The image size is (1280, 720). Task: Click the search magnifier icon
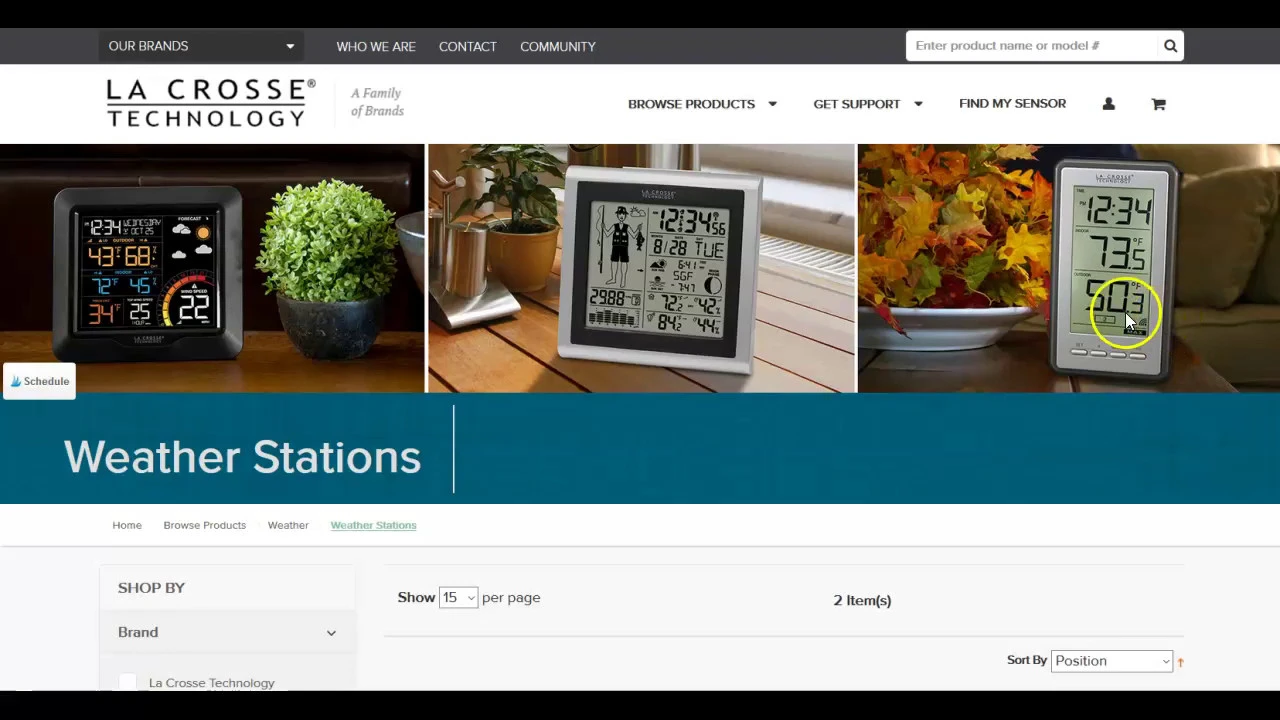click(1170, 46)
